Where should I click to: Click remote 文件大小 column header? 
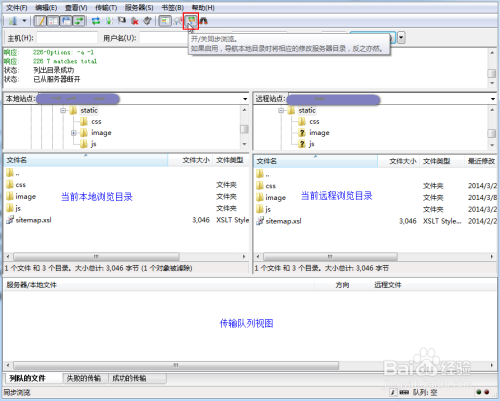398,161
